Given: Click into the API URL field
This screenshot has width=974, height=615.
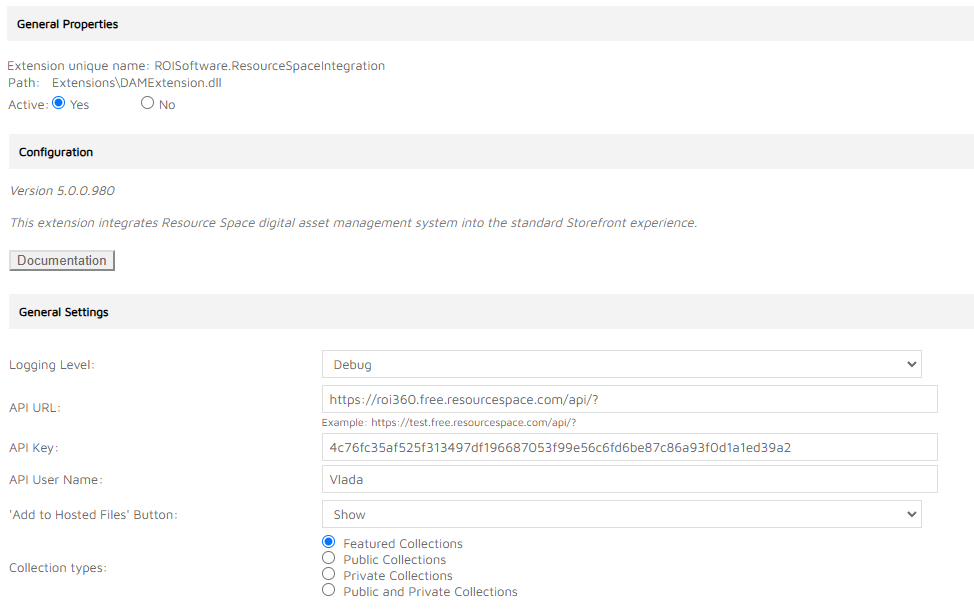Looking at the screenshot, I should [x=629, y=400].
